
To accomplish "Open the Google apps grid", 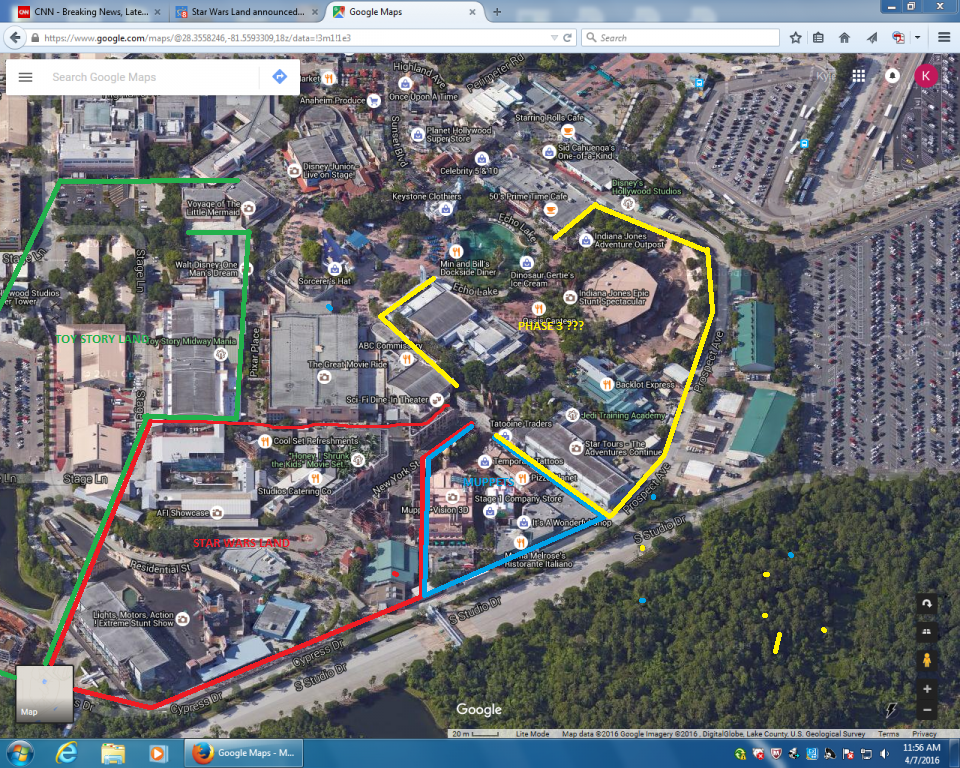I will [858, 76].
